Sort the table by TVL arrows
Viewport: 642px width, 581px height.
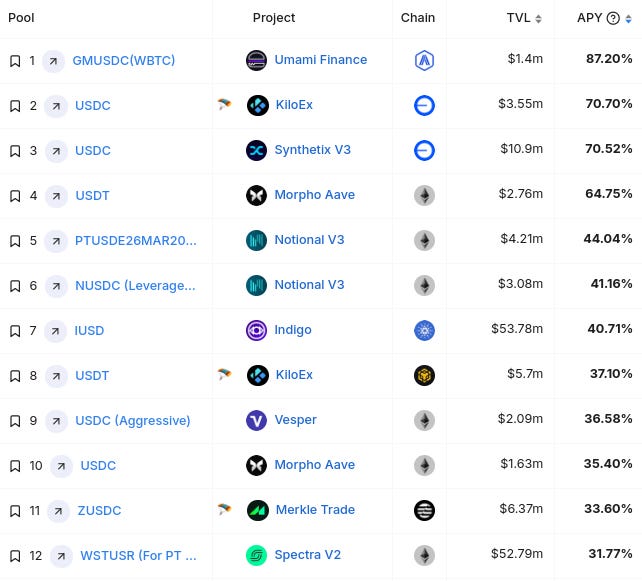pos(538,19)
